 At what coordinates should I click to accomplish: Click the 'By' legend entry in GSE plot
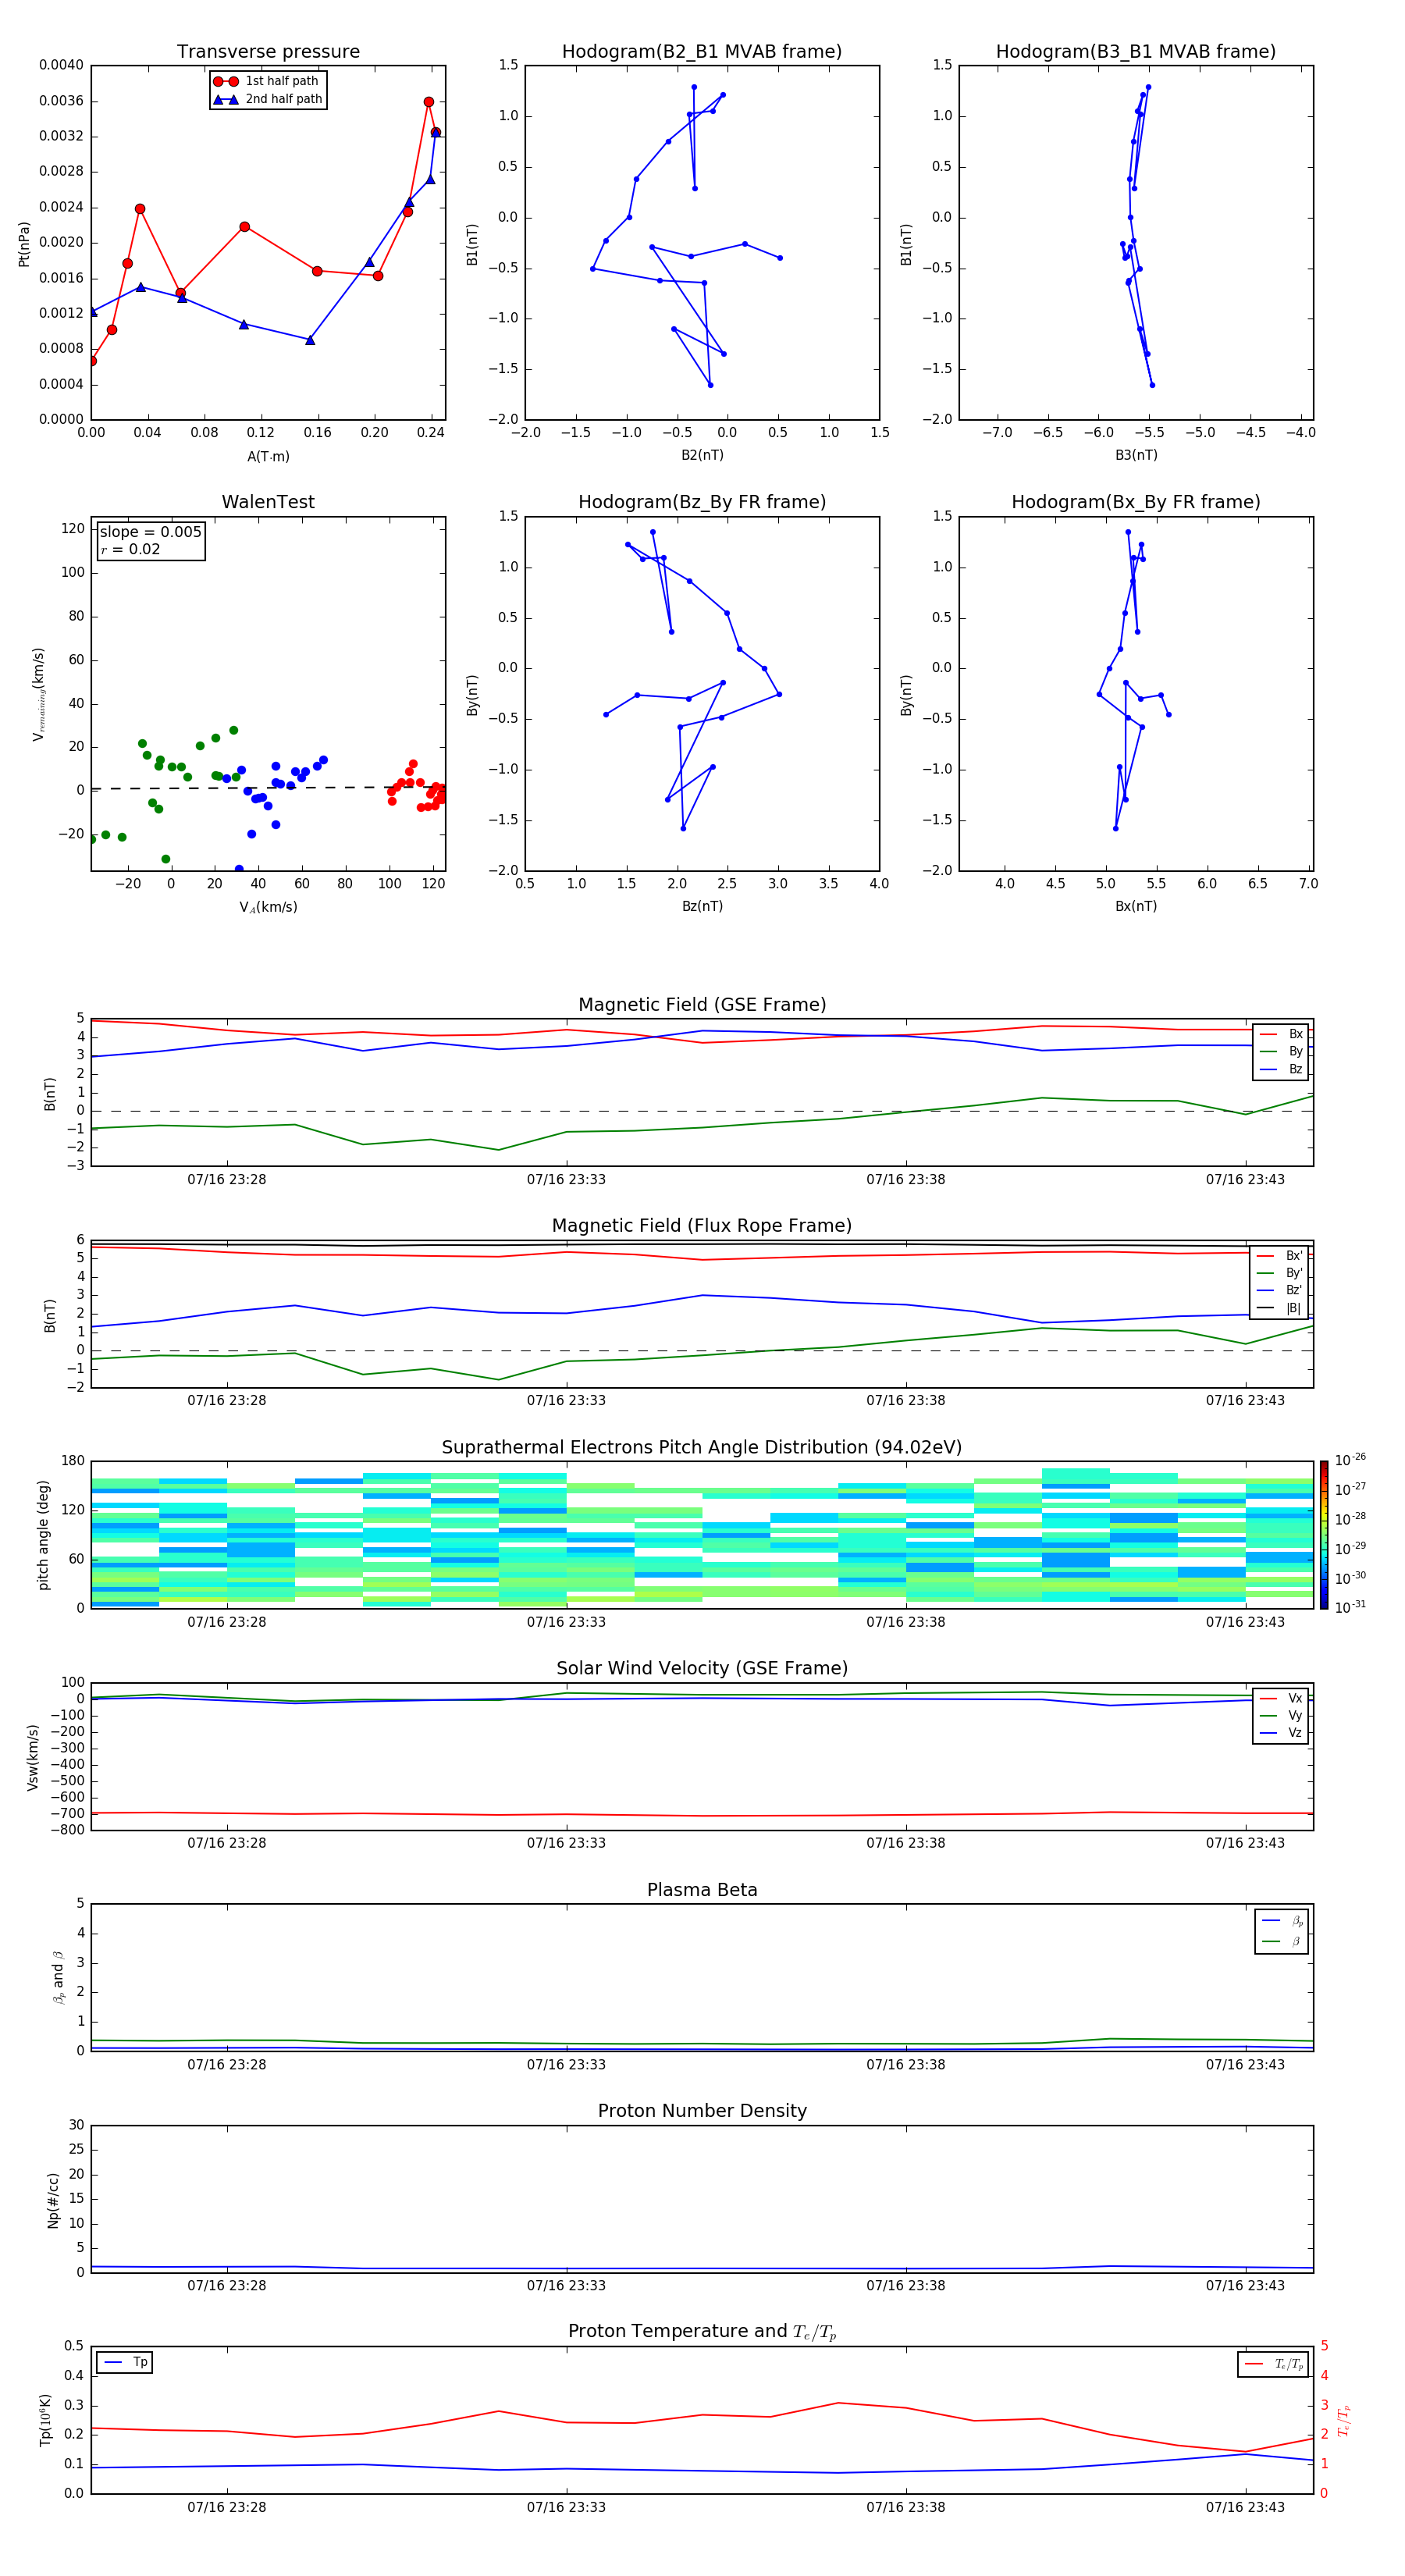(x=1281, y=1052)
